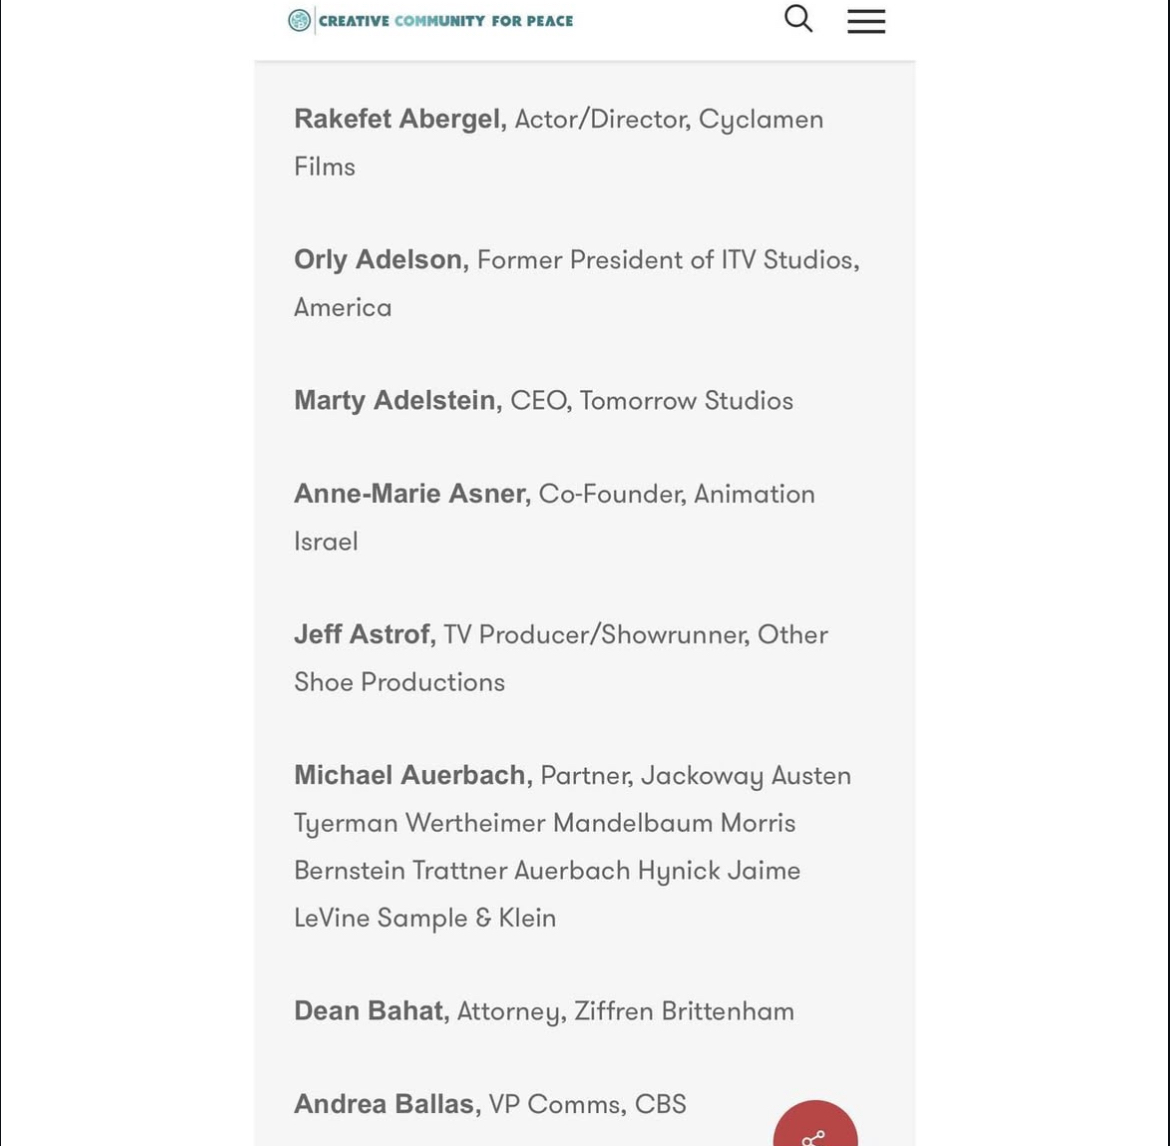Click LeVine Sample & Klein text

425,918
